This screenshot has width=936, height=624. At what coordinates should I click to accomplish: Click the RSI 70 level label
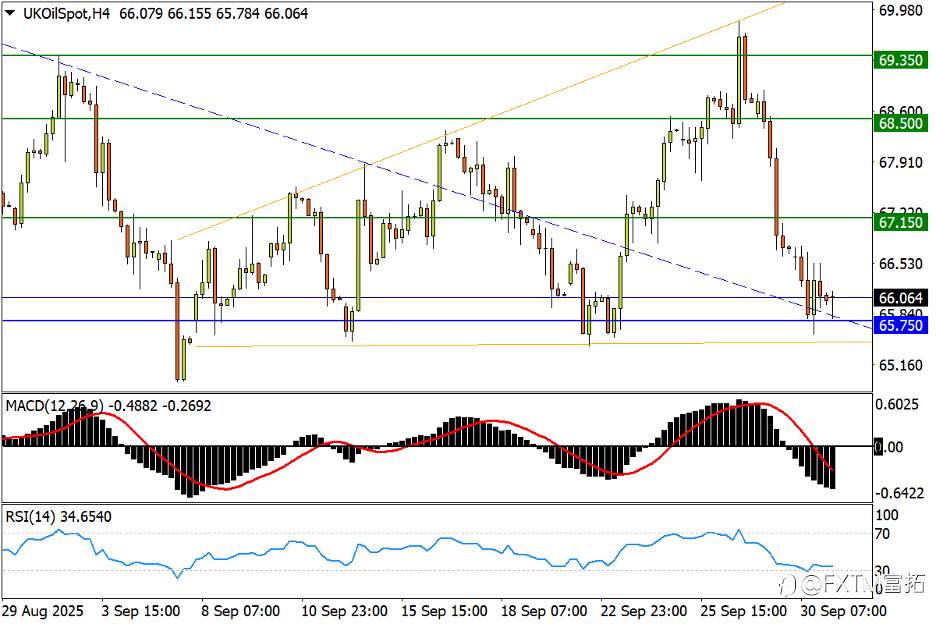click(x=882, y=533)
